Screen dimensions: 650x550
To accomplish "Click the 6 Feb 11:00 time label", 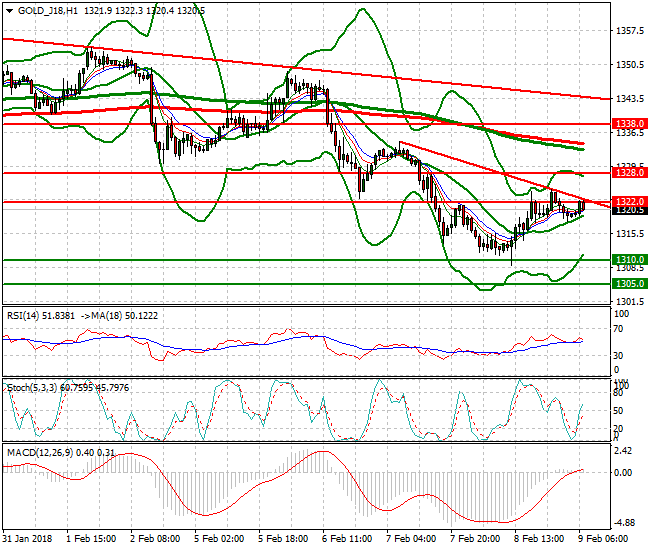I will pos(347,539).
